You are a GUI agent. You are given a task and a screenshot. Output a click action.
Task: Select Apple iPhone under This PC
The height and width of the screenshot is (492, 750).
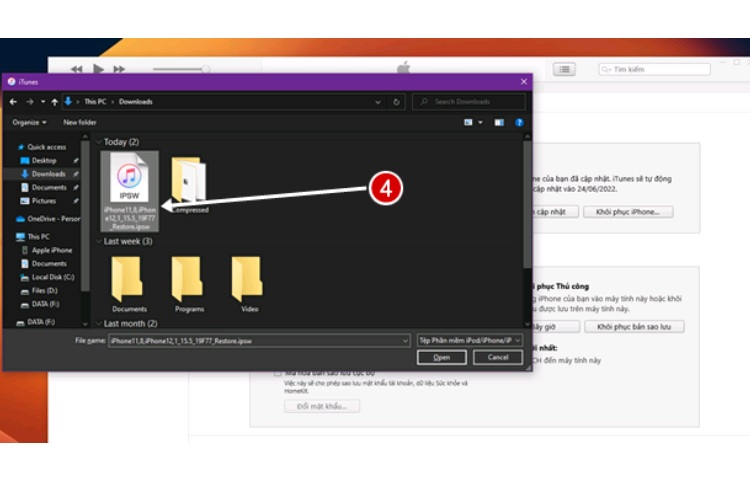pos(47,250)
